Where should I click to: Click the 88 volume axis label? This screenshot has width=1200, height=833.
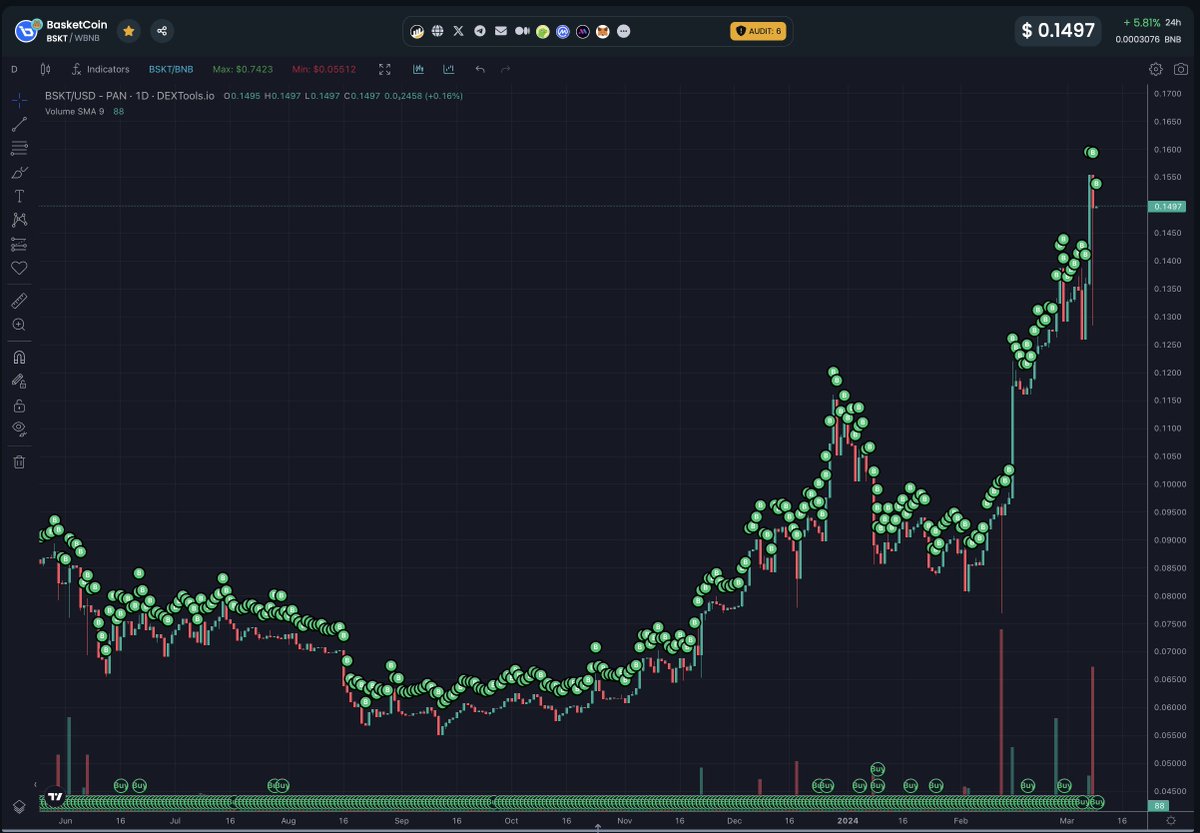1160,805
